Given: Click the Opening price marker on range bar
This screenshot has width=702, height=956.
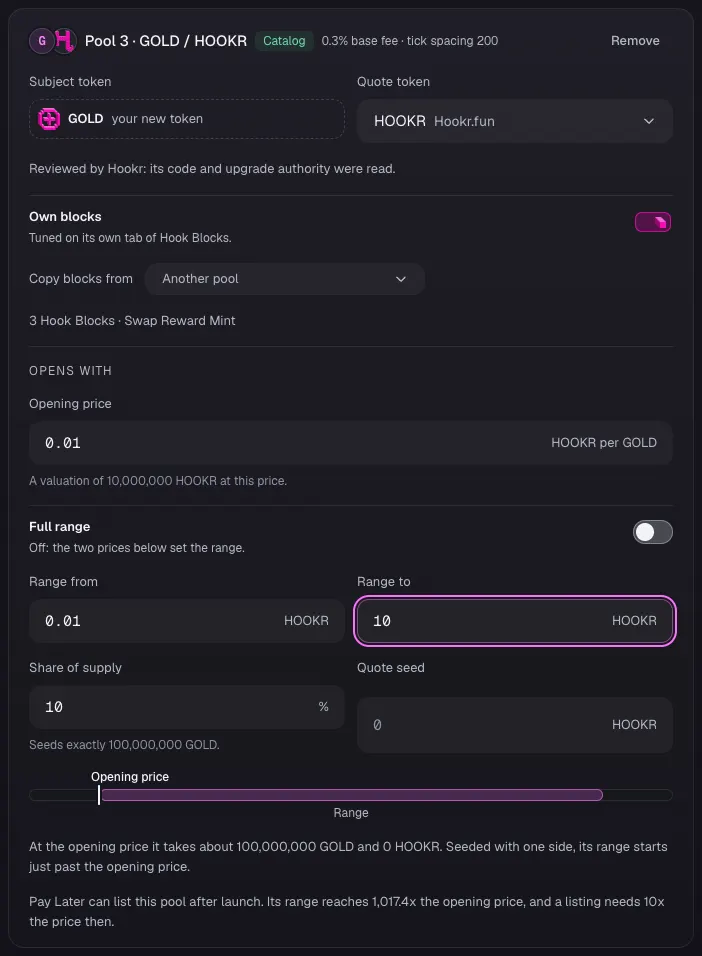Looking at the screenshot, I should tap(99, 794).
